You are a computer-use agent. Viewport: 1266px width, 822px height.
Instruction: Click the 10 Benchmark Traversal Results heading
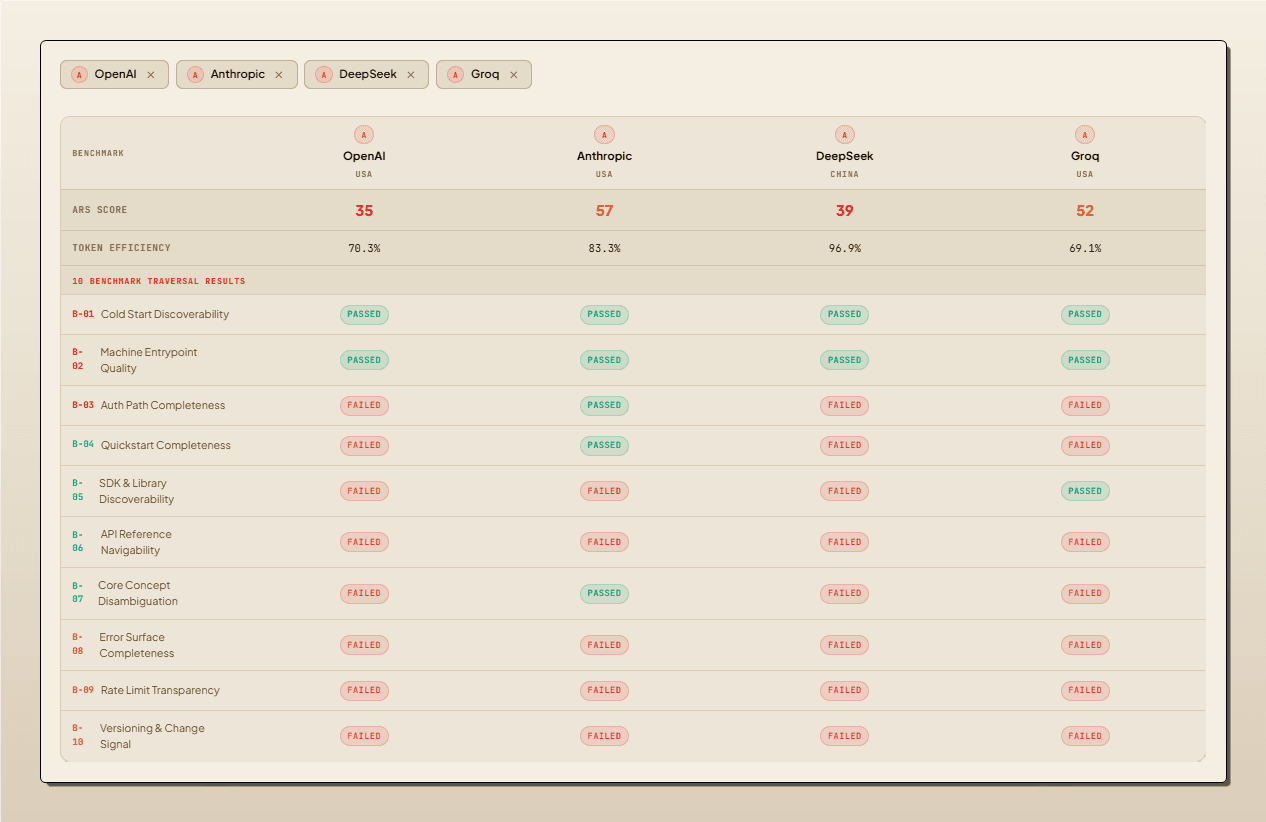pyautogui.click(x=159, y=281)
